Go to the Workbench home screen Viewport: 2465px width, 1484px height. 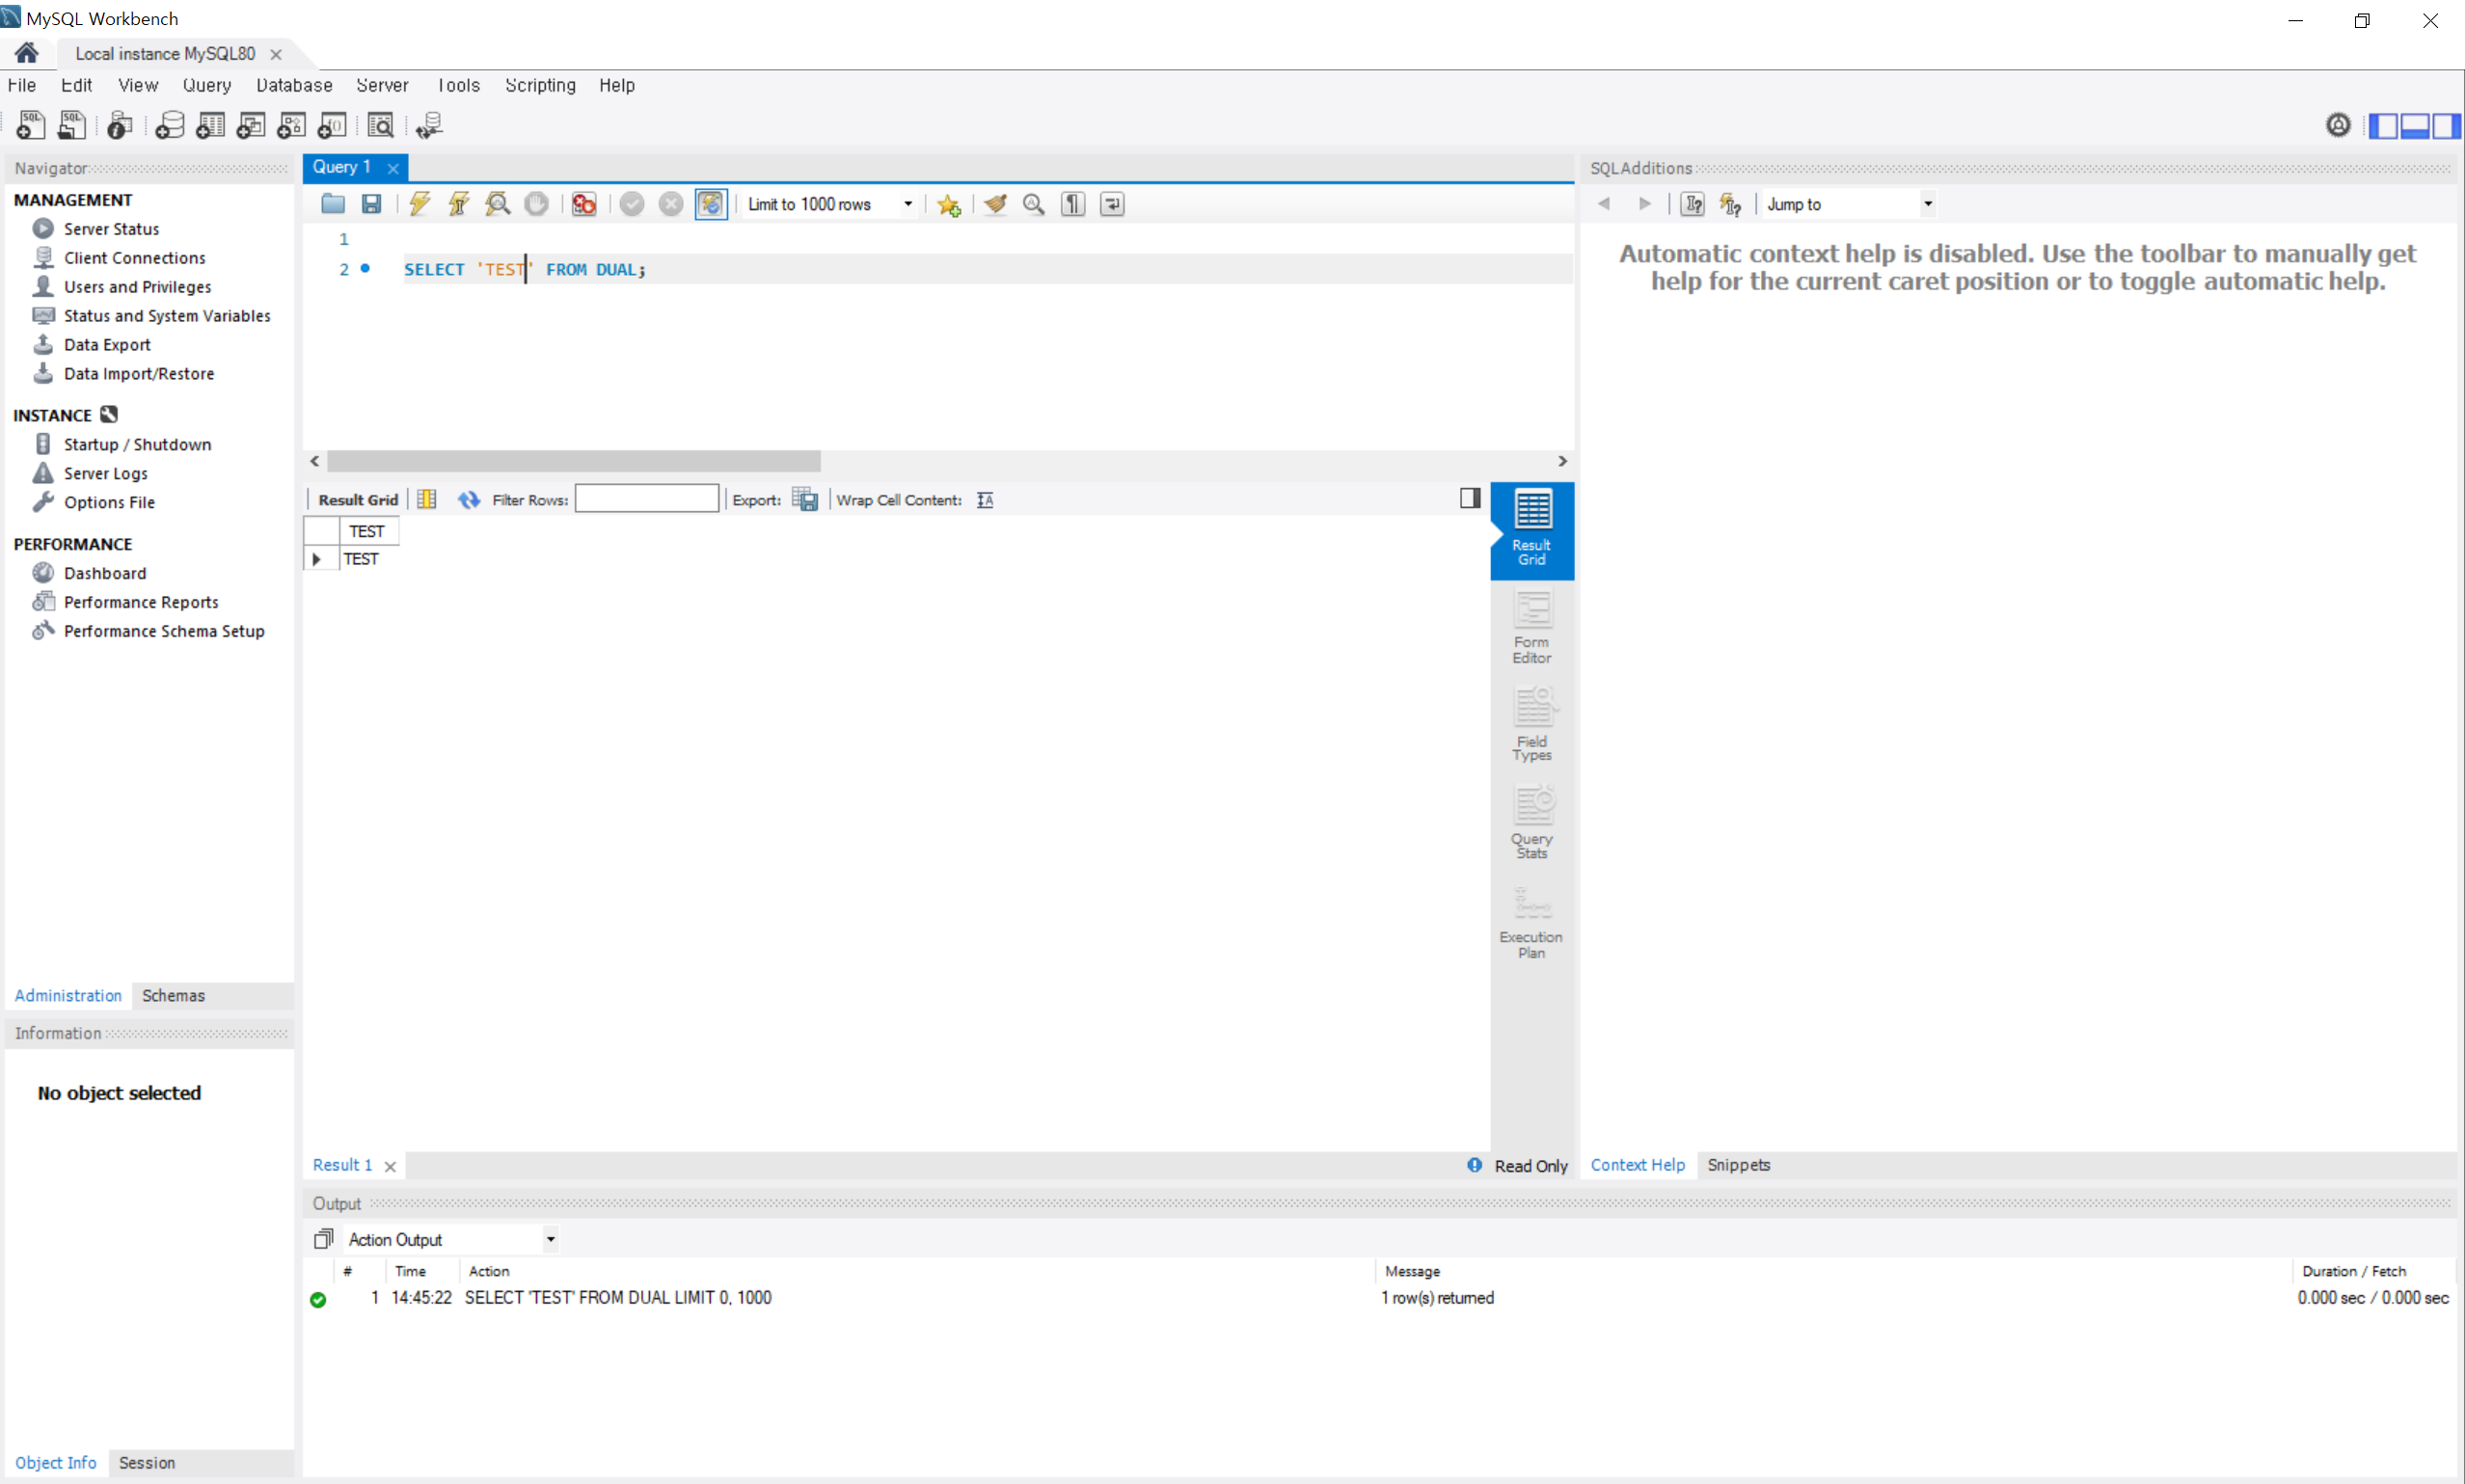pos(27,53)
